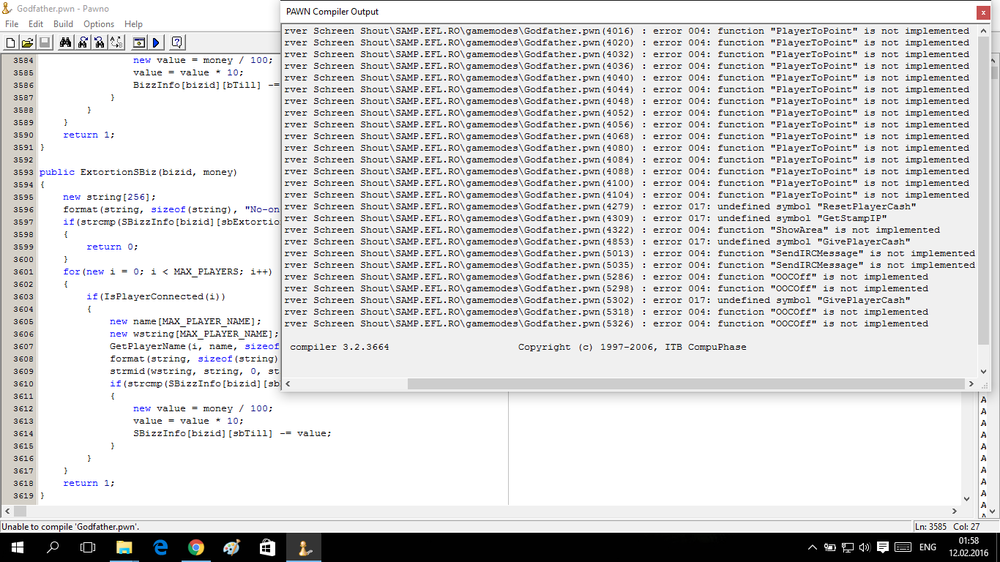
Task: Click the Ln: 3585 status bar indicator
Action: click(930, 527)
